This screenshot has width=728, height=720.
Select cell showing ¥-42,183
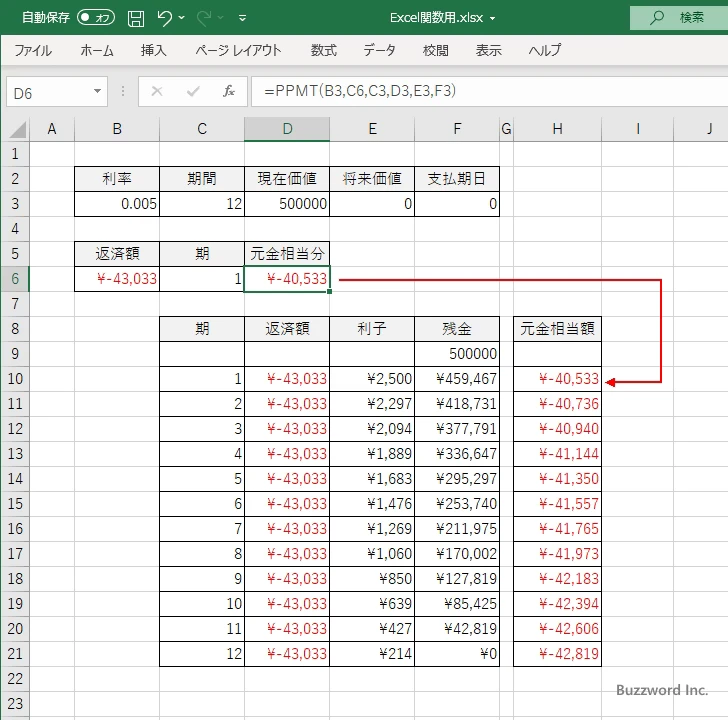[x=557, y=579]
